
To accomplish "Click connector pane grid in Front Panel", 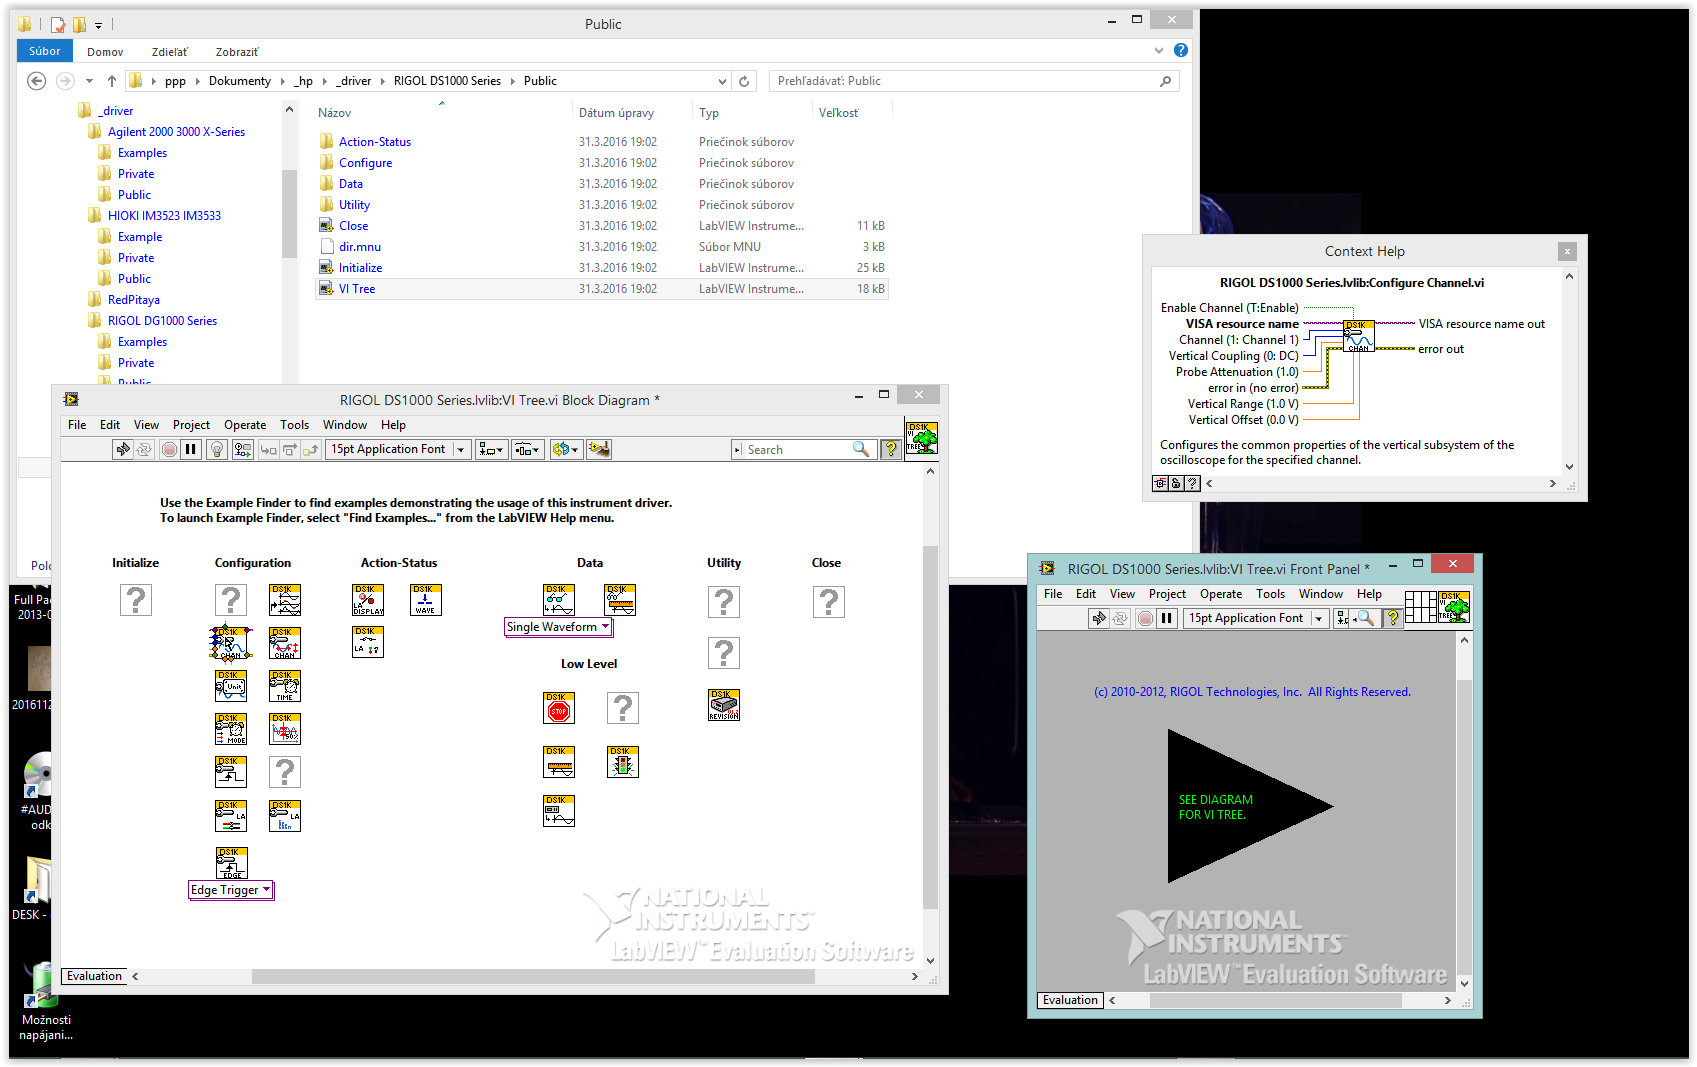I will 1421,607.
